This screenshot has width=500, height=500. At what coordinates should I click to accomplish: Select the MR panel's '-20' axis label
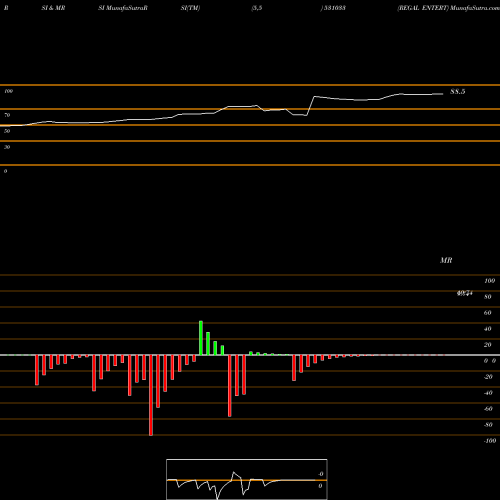[x=488, y=377]
